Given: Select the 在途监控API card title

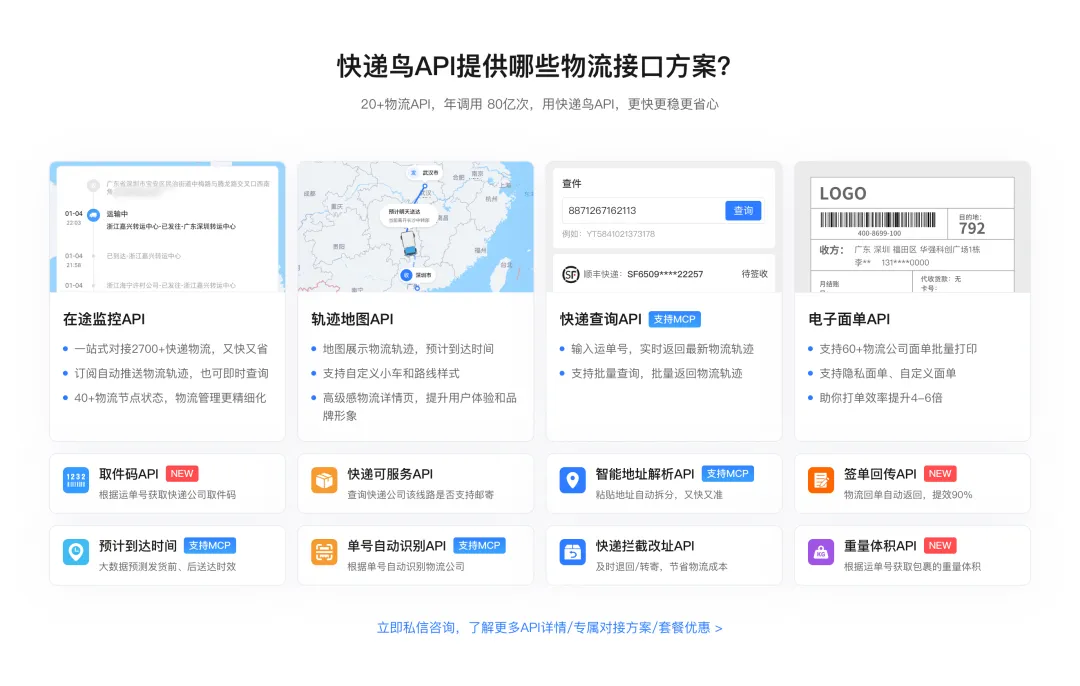Looking at the screenshot, I should pos(104,319).
